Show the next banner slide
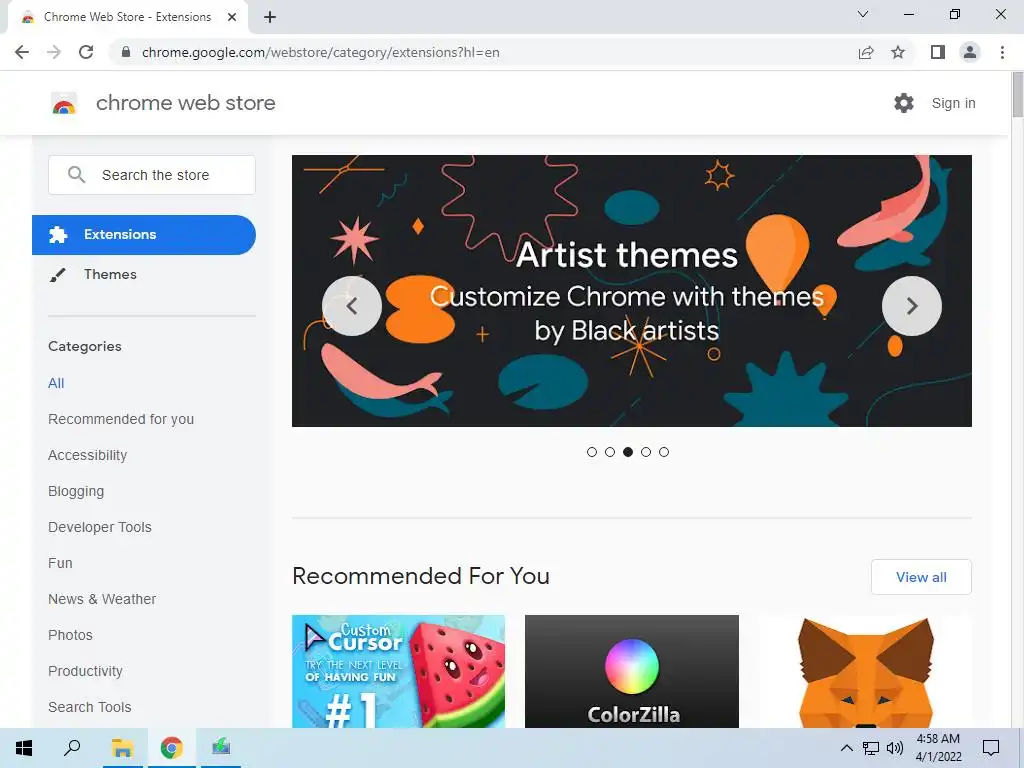The height and width of the screenshot is (768, 1024). tap(912, 306)
